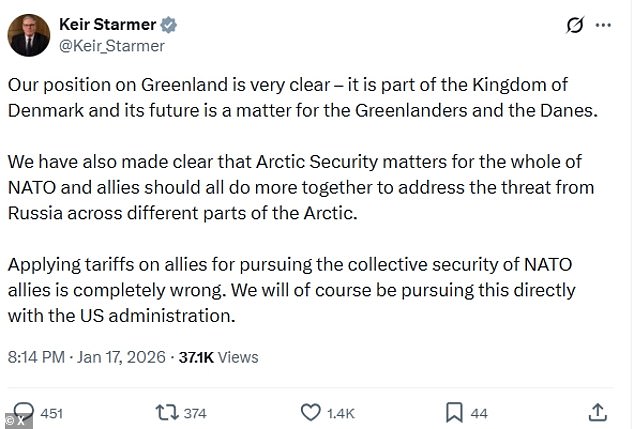Click the 44 bookmarks count
This screenshot has width=634, height=429.
479,412
